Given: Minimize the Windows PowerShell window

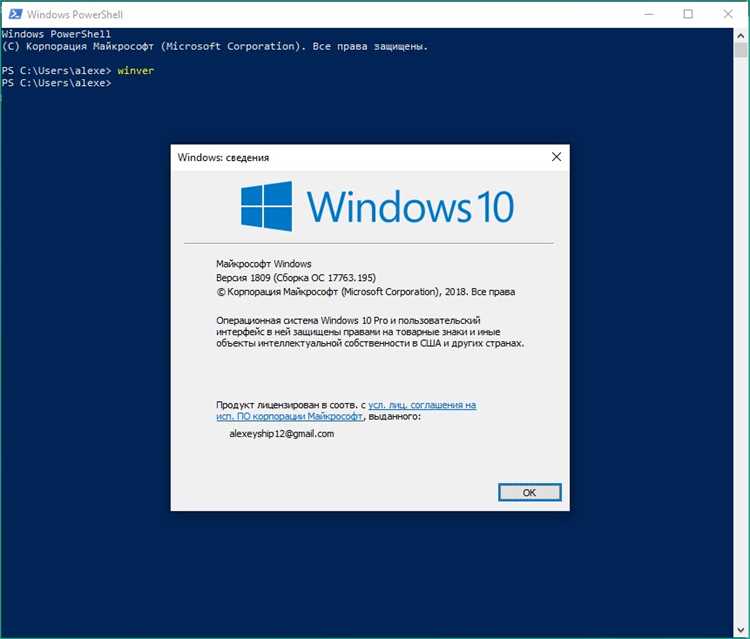Looking at the screenshot, I should pos(649,14).
